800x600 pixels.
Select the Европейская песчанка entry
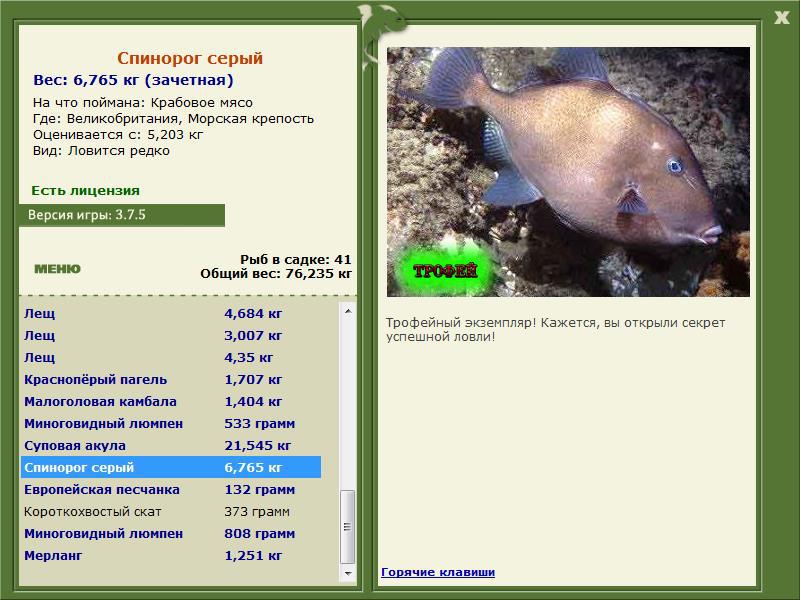click(x=171, y=489)
